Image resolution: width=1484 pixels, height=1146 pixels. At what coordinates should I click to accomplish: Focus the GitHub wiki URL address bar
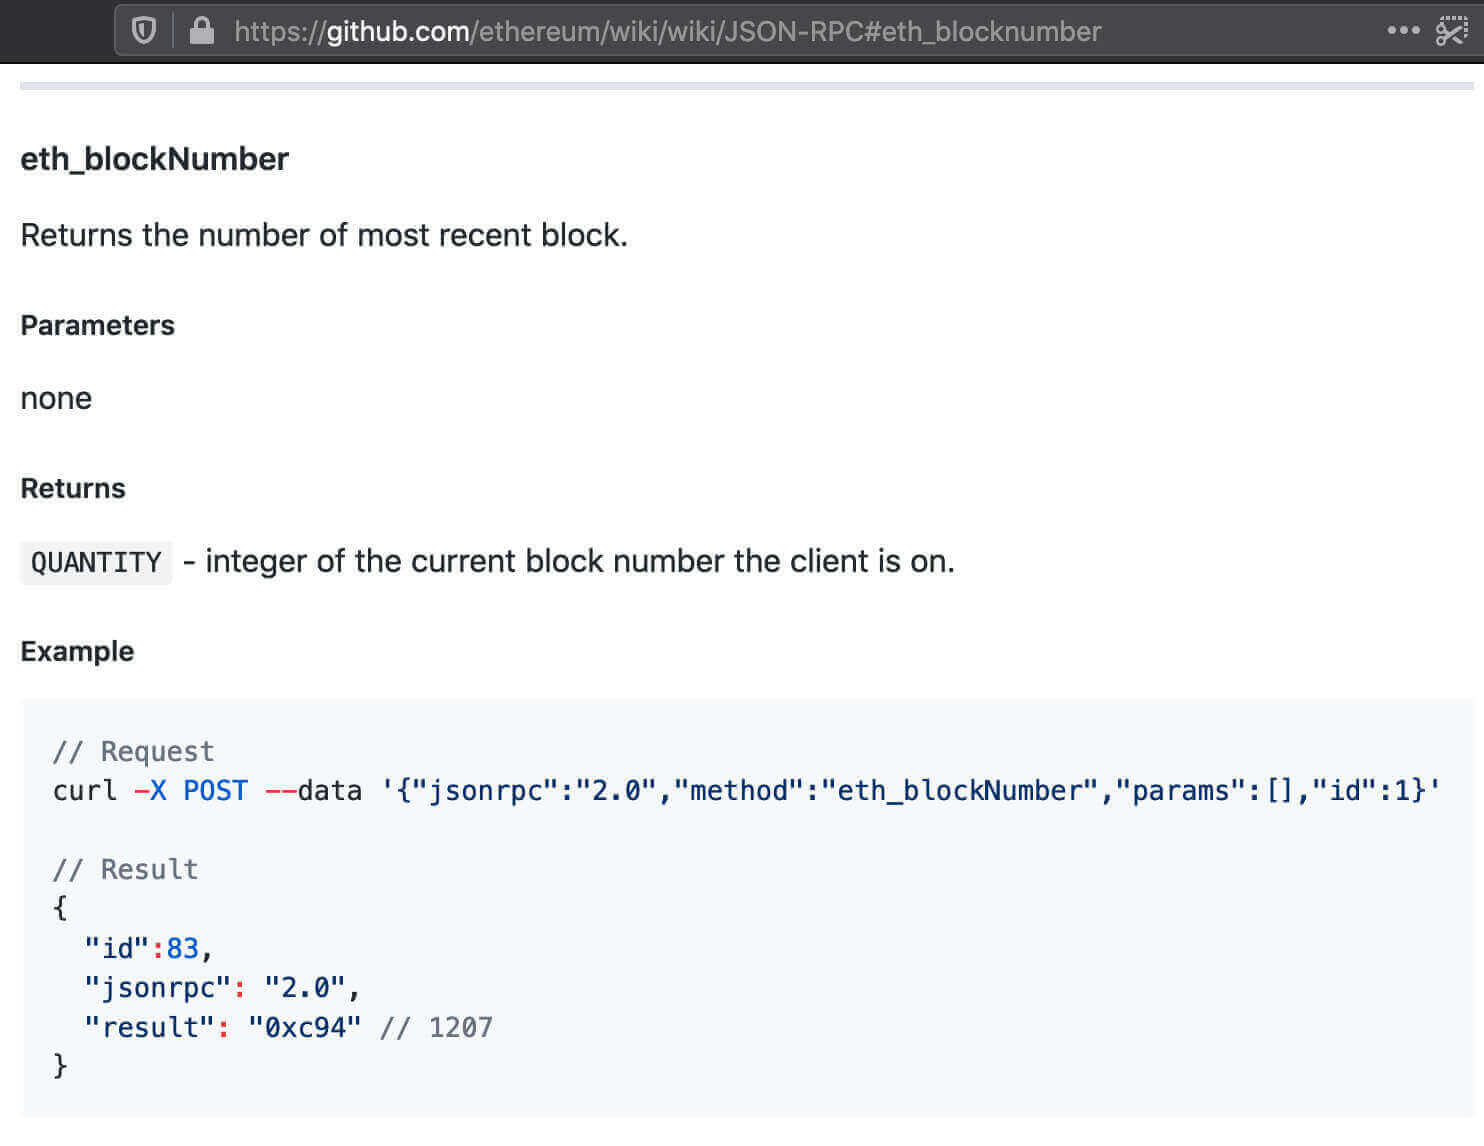point(667,32)
